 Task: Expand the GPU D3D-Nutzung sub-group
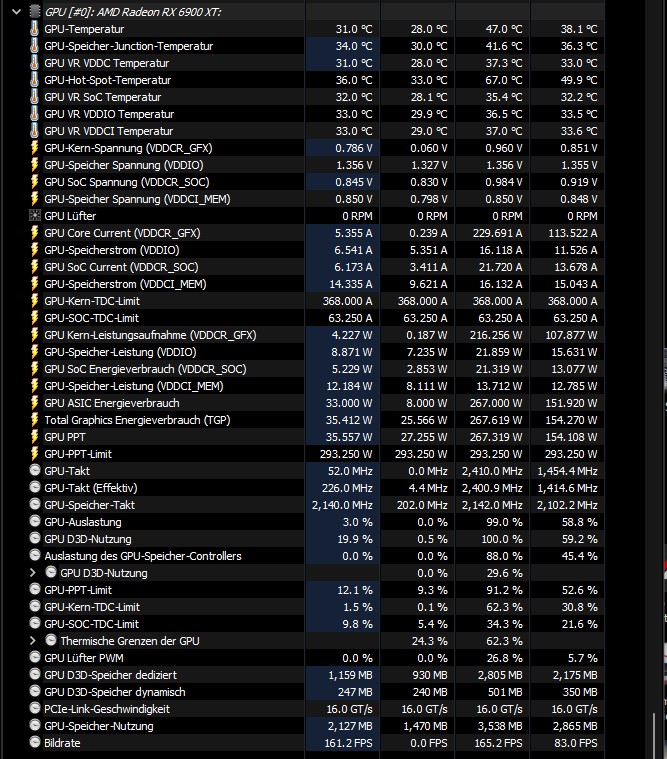(x=32, y=573)
